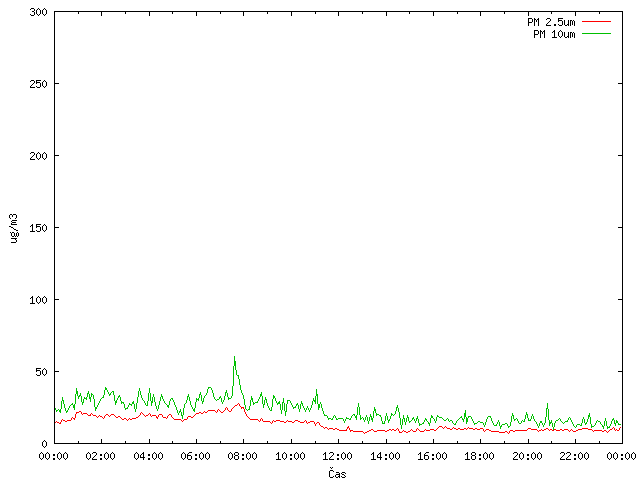This screenshot has width=640, height=480.
Task: Click the 14:00 time label
Action: point(385,456)
